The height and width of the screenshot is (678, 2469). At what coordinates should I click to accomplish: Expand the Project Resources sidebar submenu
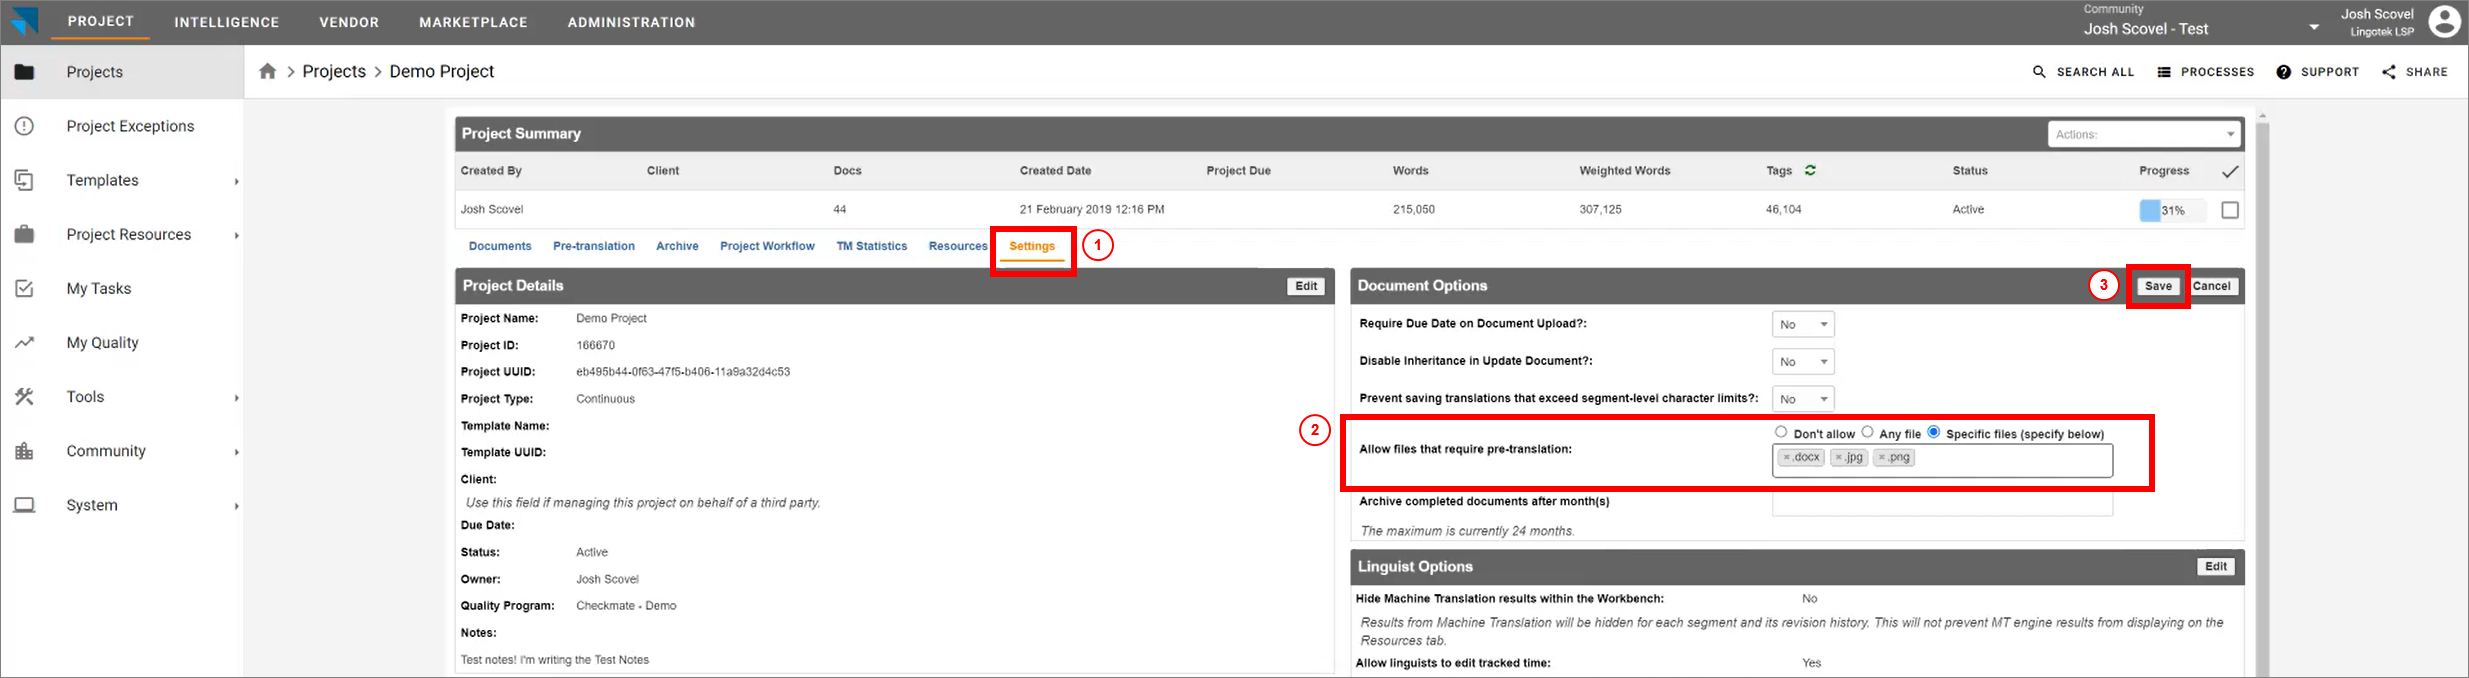click(x=237, y=235)
